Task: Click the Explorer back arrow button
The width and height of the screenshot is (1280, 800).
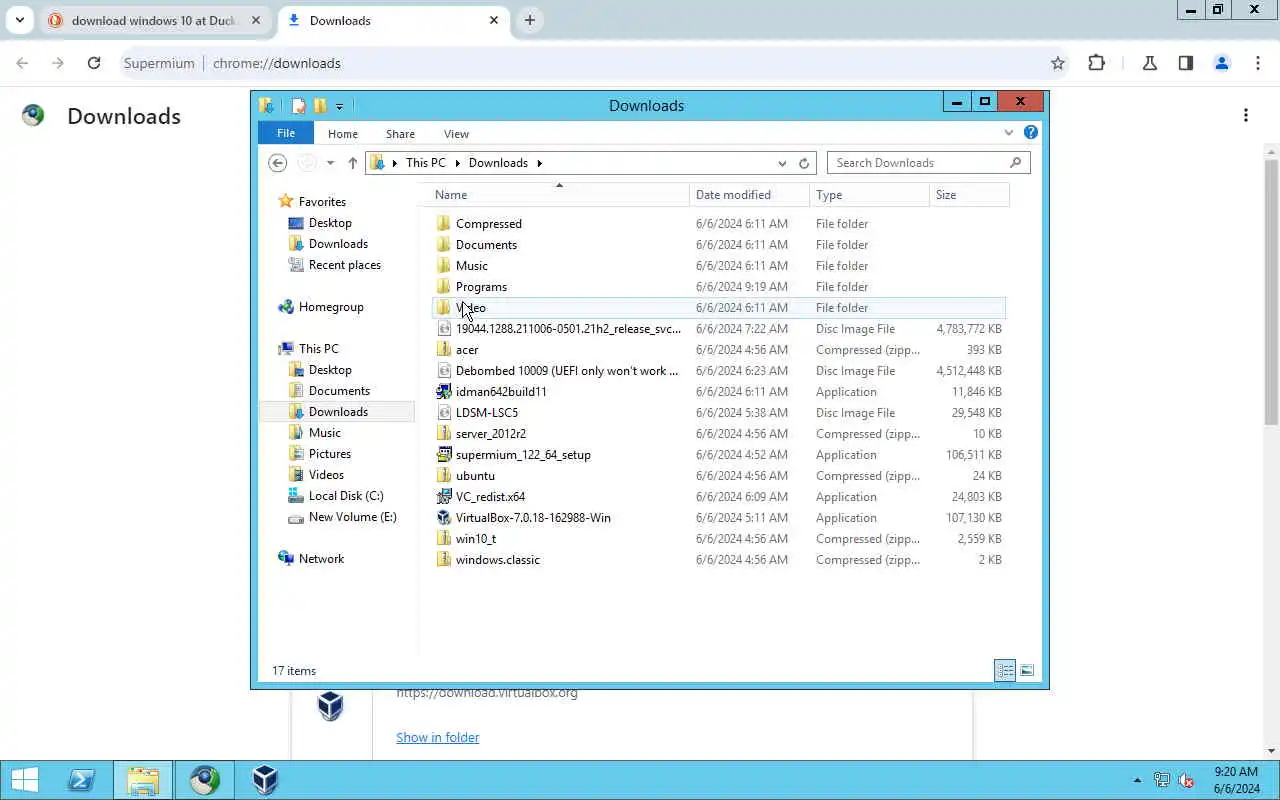Action: coord(278,163)
